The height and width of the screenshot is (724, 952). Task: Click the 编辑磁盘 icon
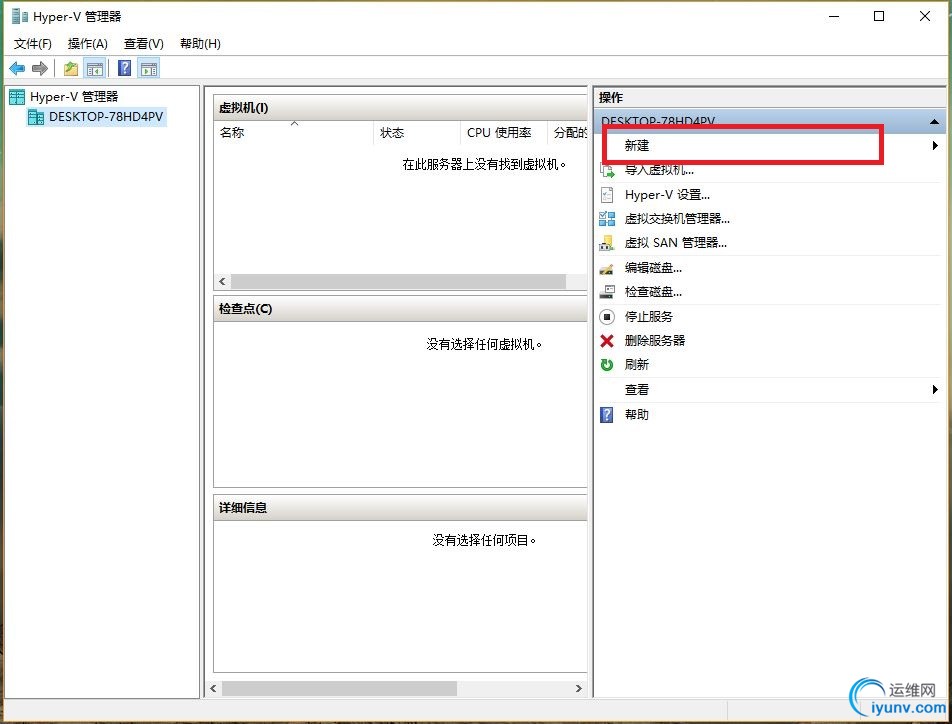point(607,268)
